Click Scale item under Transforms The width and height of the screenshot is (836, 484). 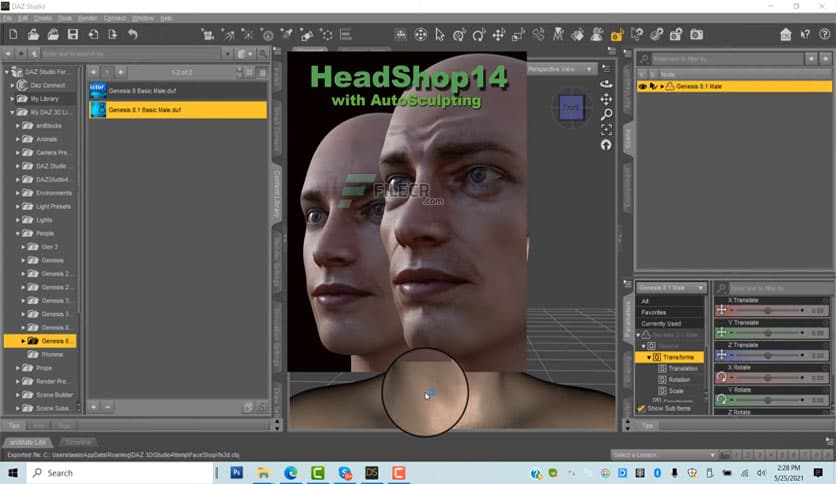(676, 391)
